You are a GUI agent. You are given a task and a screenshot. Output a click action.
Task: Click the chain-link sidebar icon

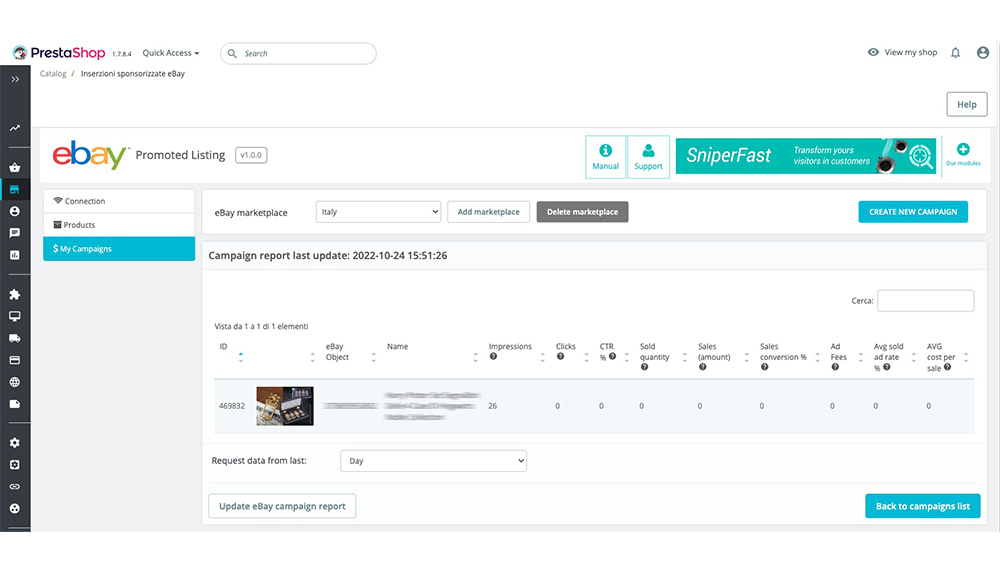coord(15,486)
